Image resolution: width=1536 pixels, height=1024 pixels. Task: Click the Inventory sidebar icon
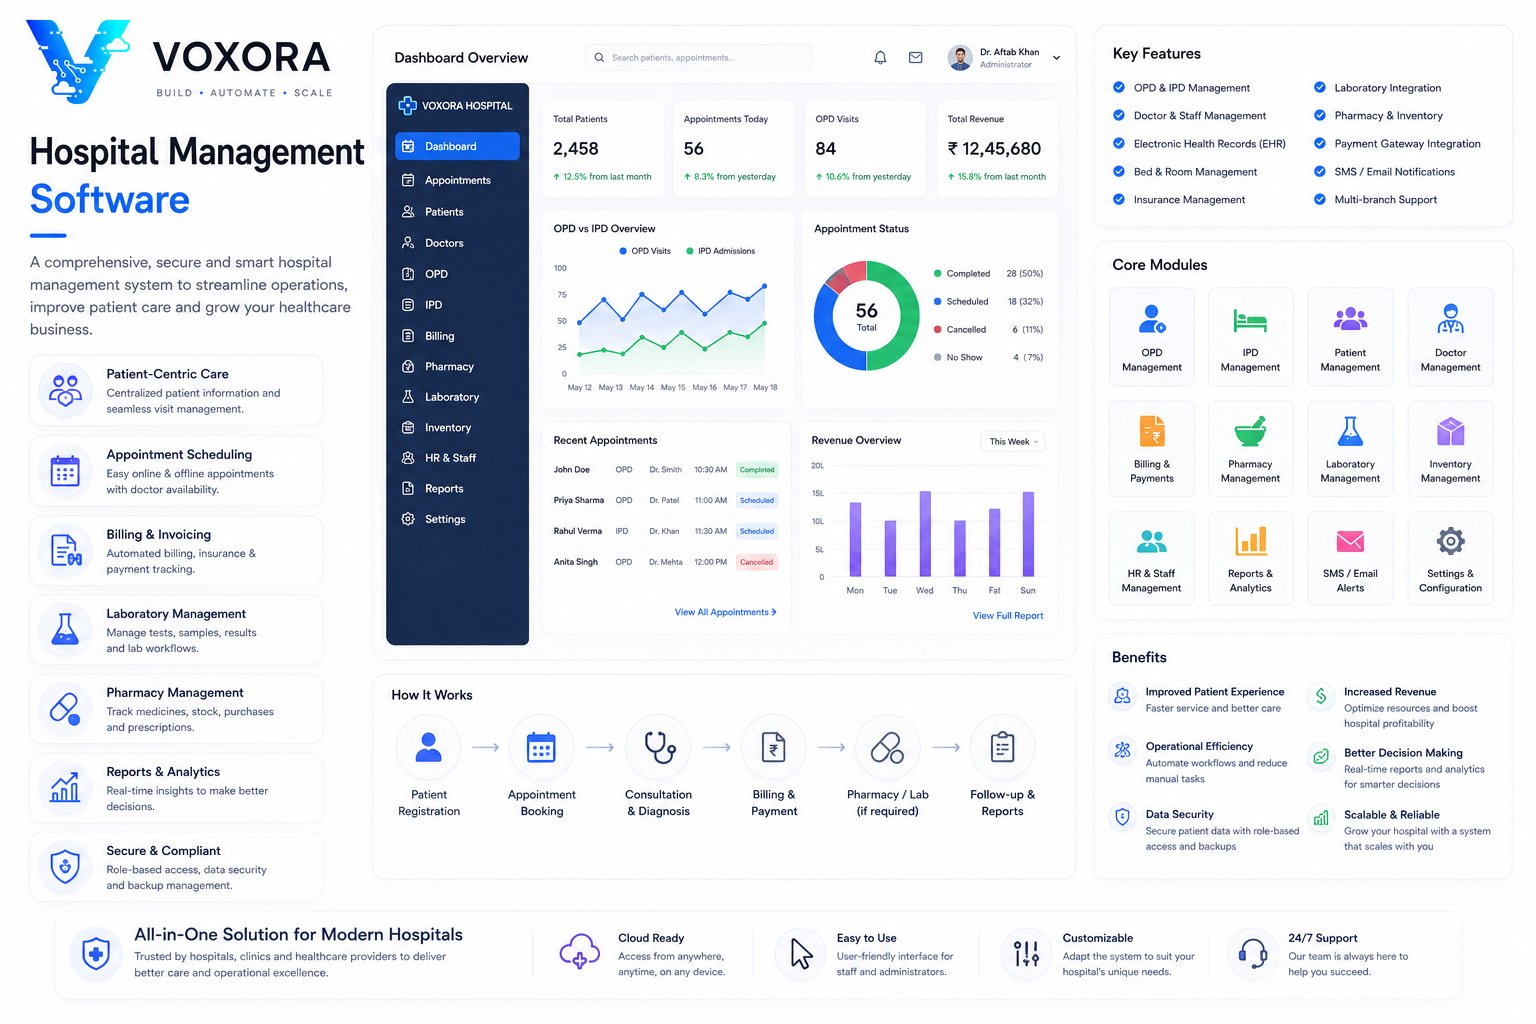click(408, 428)
